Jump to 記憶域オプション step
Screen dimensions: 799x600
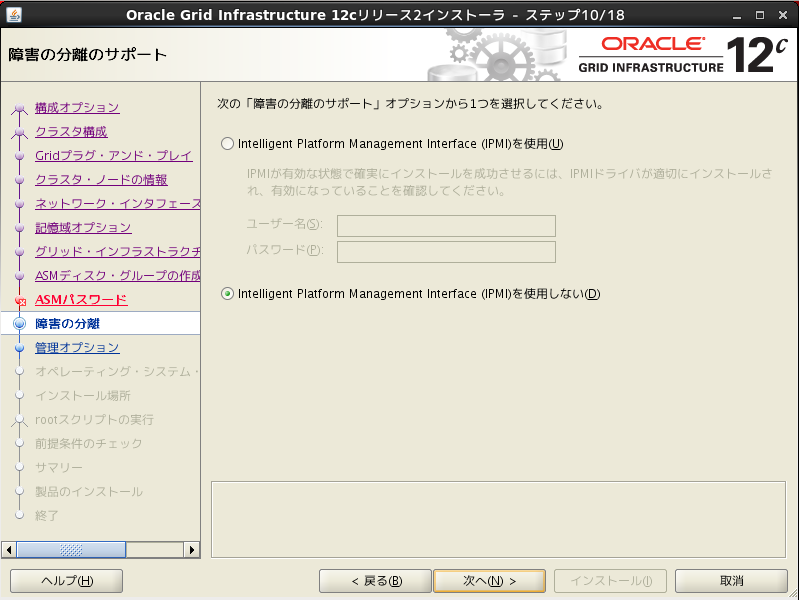coord(83,228)
